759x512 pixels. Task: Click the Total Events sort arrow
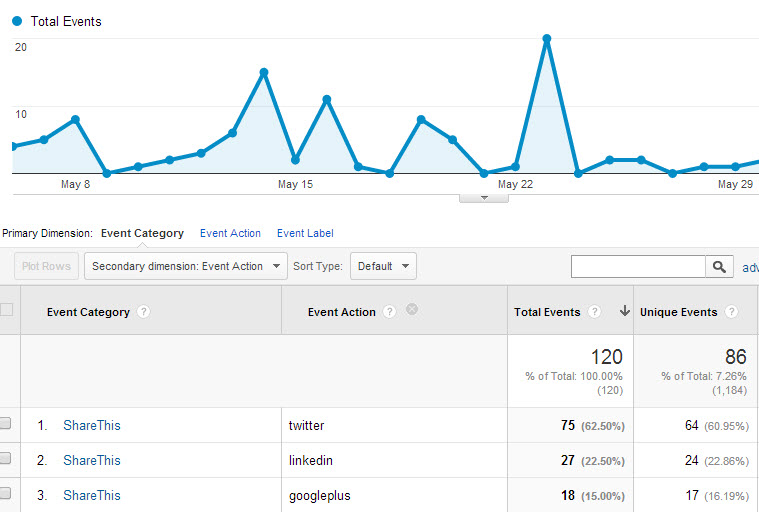(625, 312)
